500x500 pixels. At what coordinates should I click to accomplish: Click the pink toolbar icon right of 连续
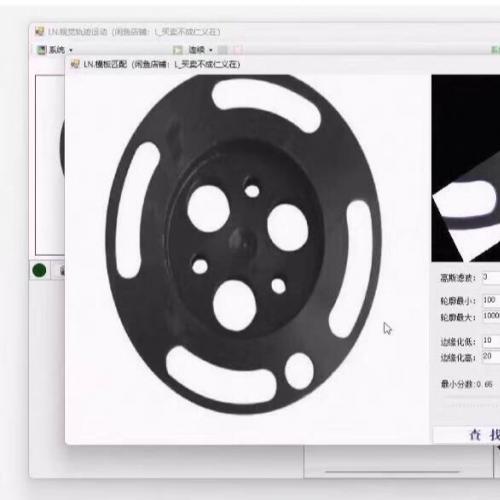tap(238, 50)
